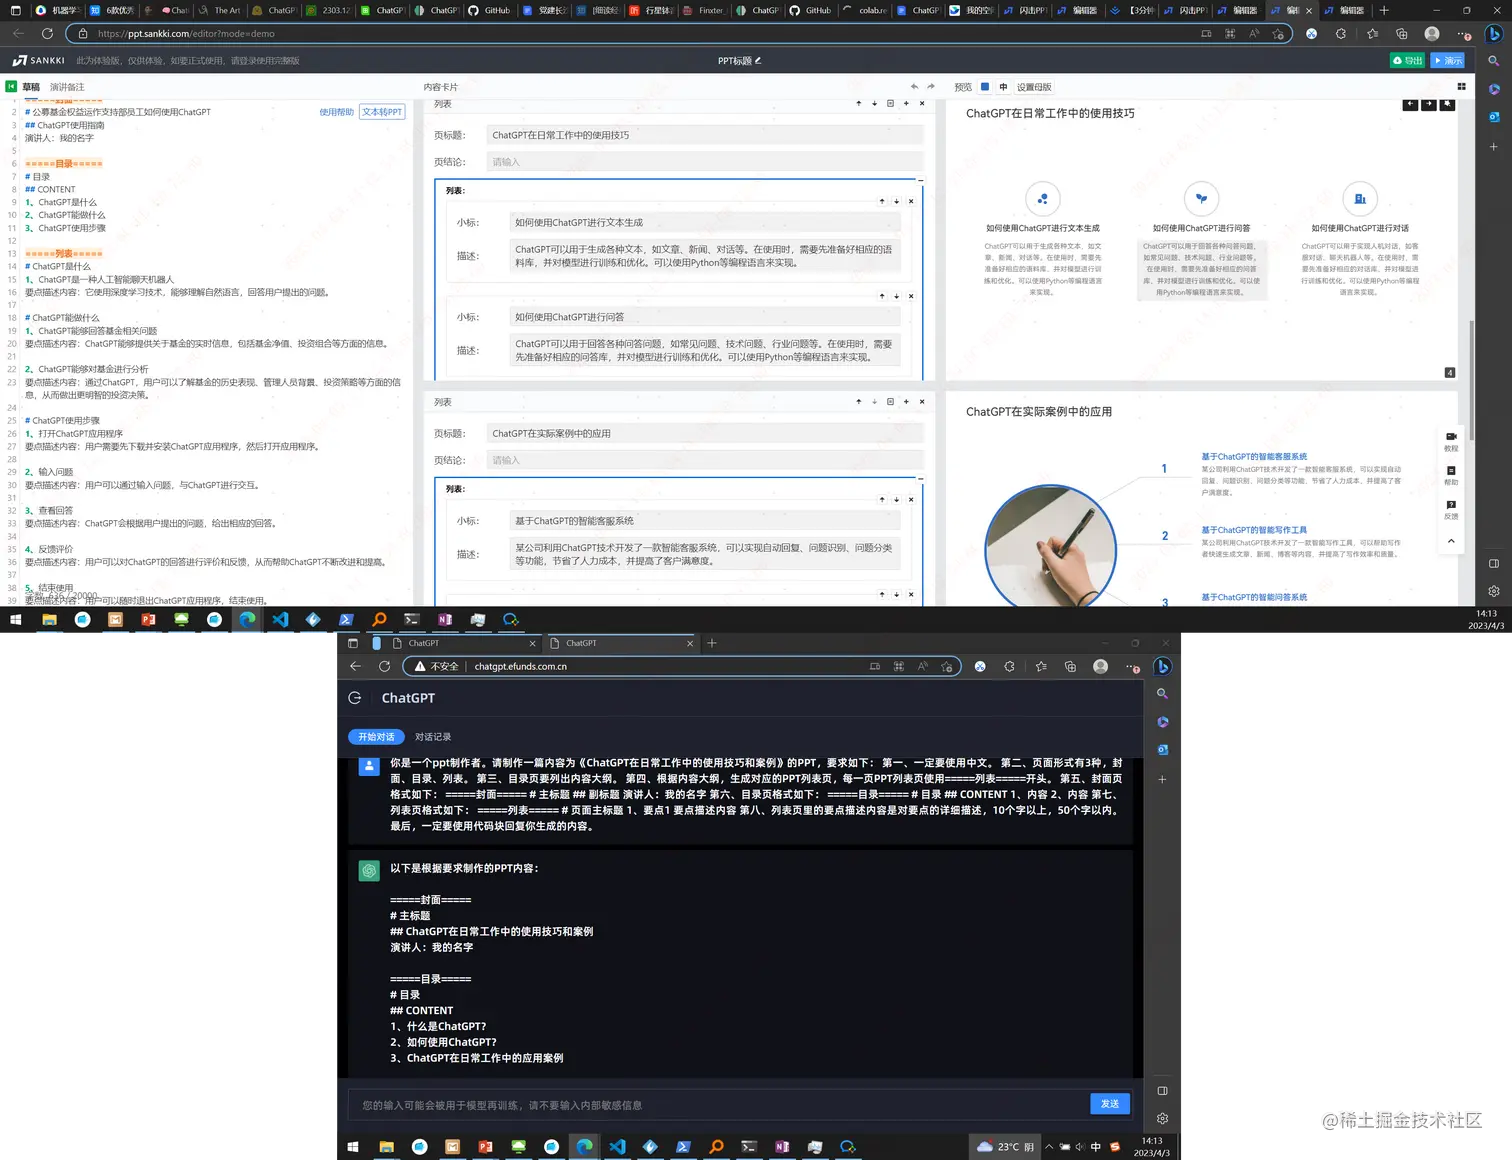Click the pen-writing photo on second slide
Viewport: 1512px width, 1160px height.
[x=1050, y=546]
